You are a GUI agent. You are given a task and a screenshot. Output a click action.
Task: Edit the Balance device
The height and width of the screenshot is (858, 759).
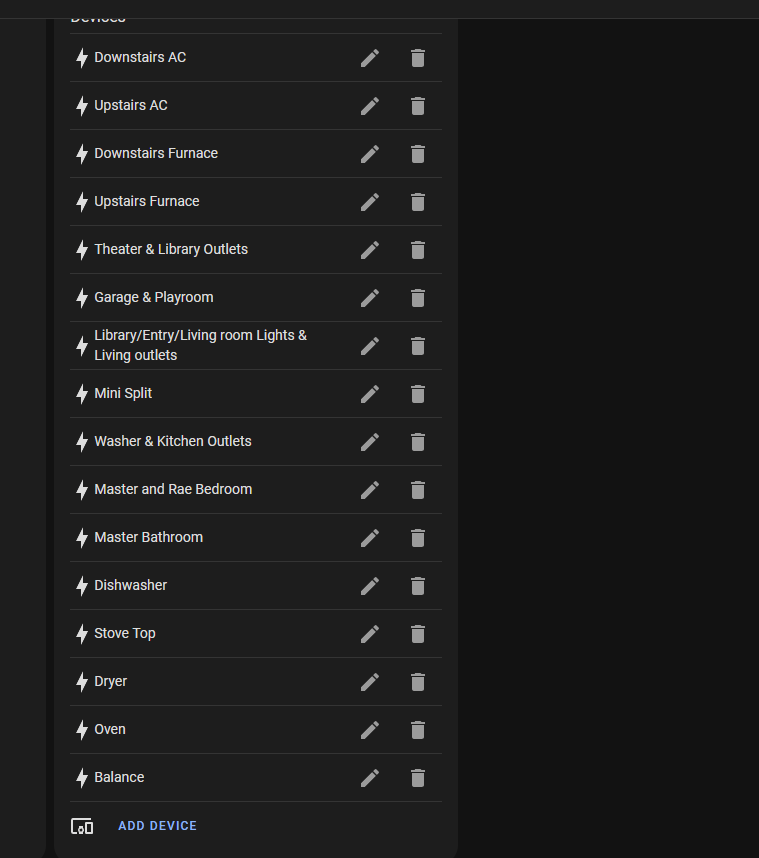pos(370,778)
